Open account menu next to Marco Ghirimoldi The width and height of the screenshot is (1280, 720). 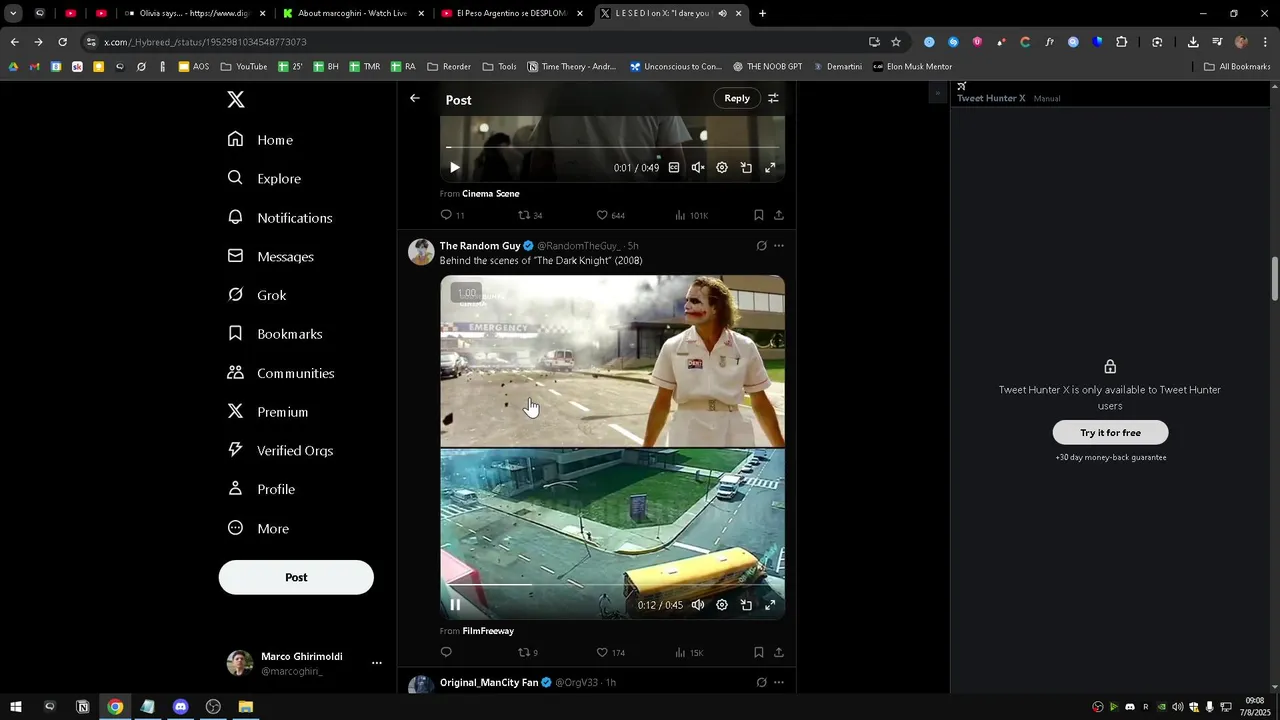pos(376,663)
